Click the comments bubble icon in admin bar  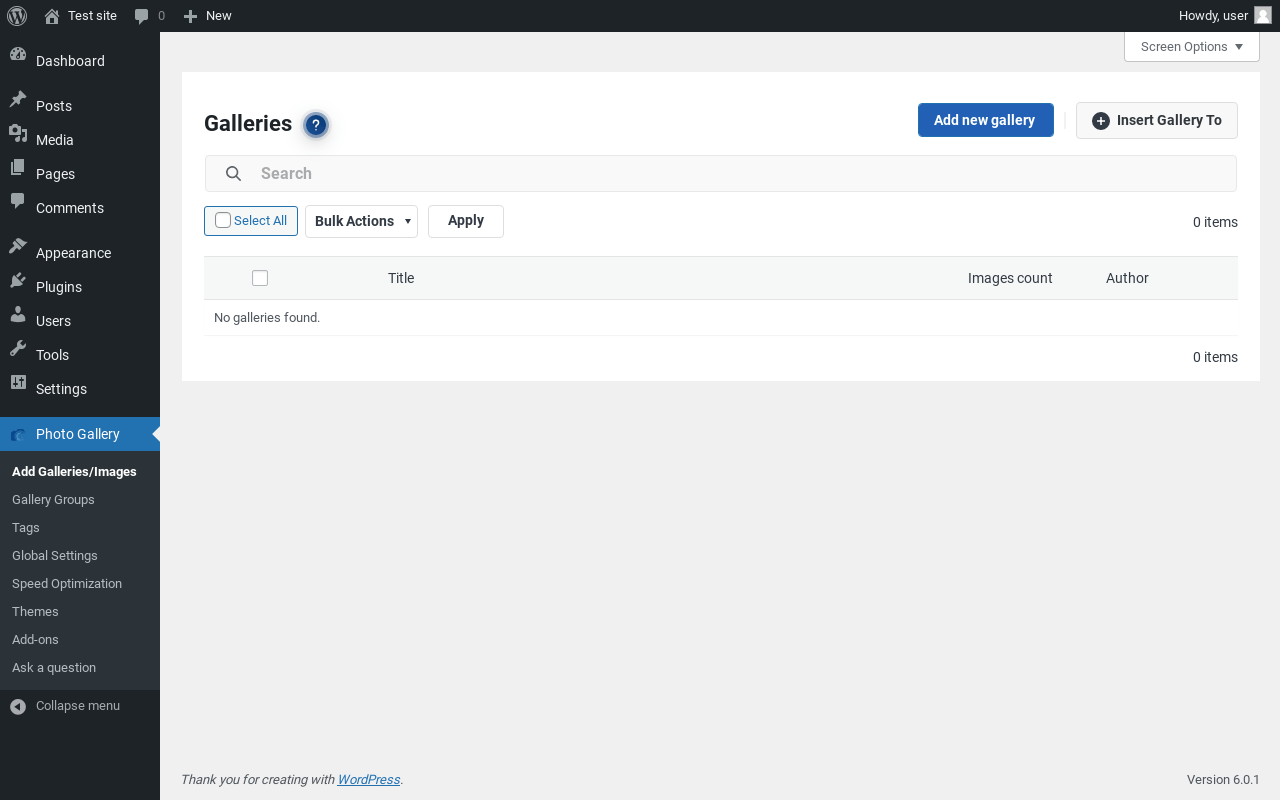(142, 16)
